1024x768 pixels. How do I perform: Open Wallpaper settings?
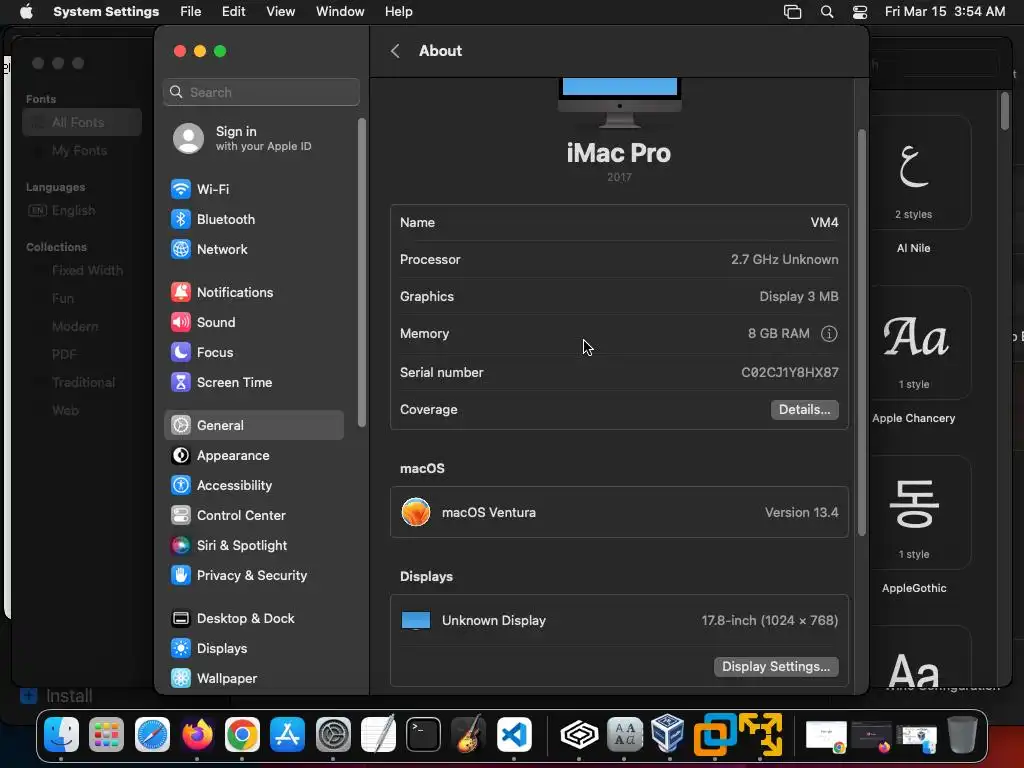click(x=254, y=679)
